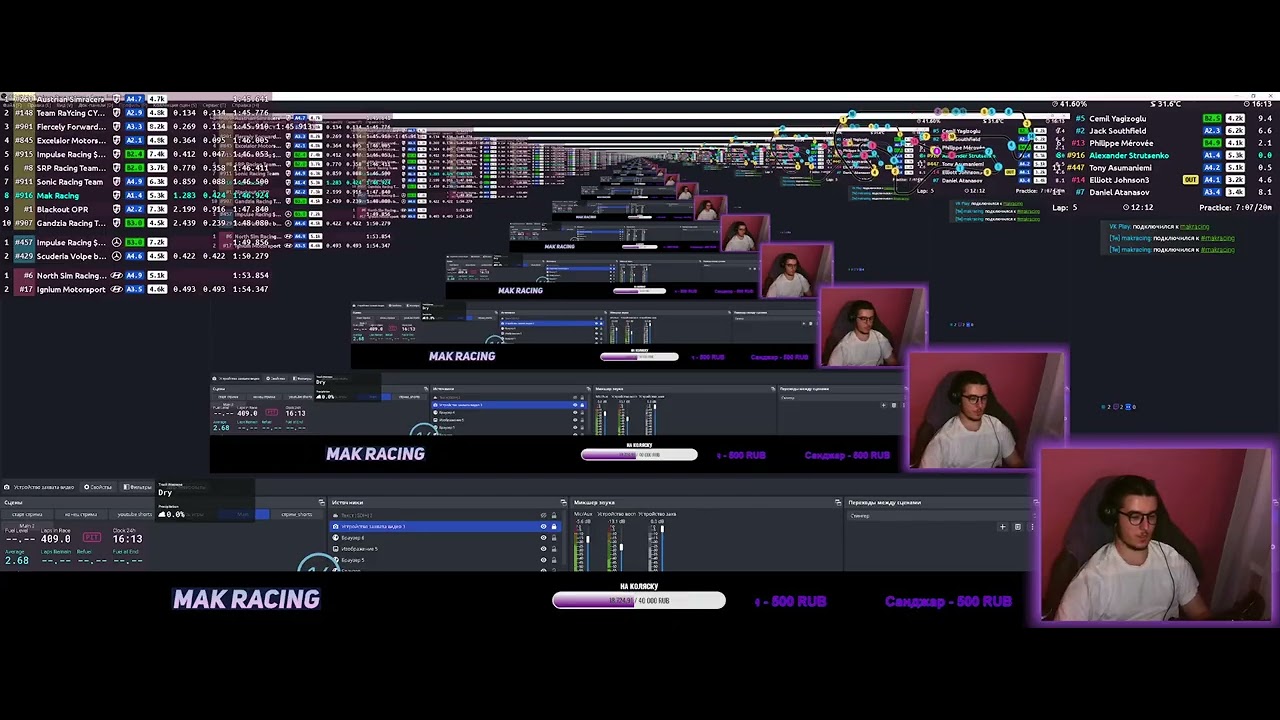
Task: Click the Alexander Strutsenko name in the relative list
Action: click(1129, 155)
